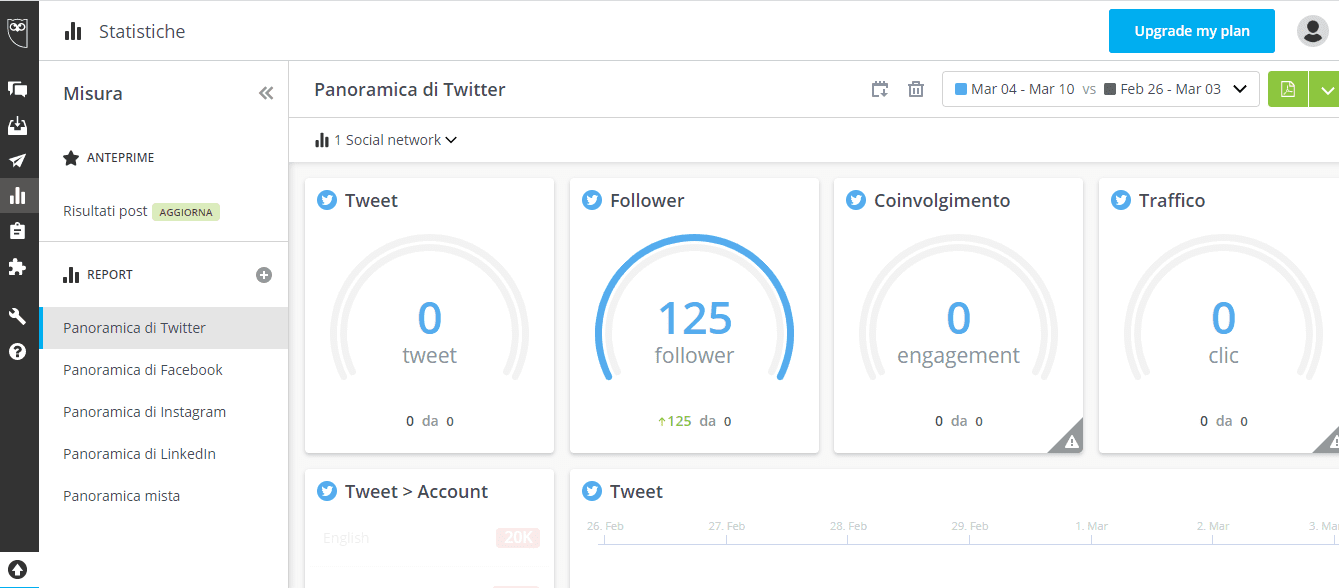Click the upward arrow circle icon in sidebar
Image resolution: width=1339 pixels, height=588 pixels.
[17, 570]
